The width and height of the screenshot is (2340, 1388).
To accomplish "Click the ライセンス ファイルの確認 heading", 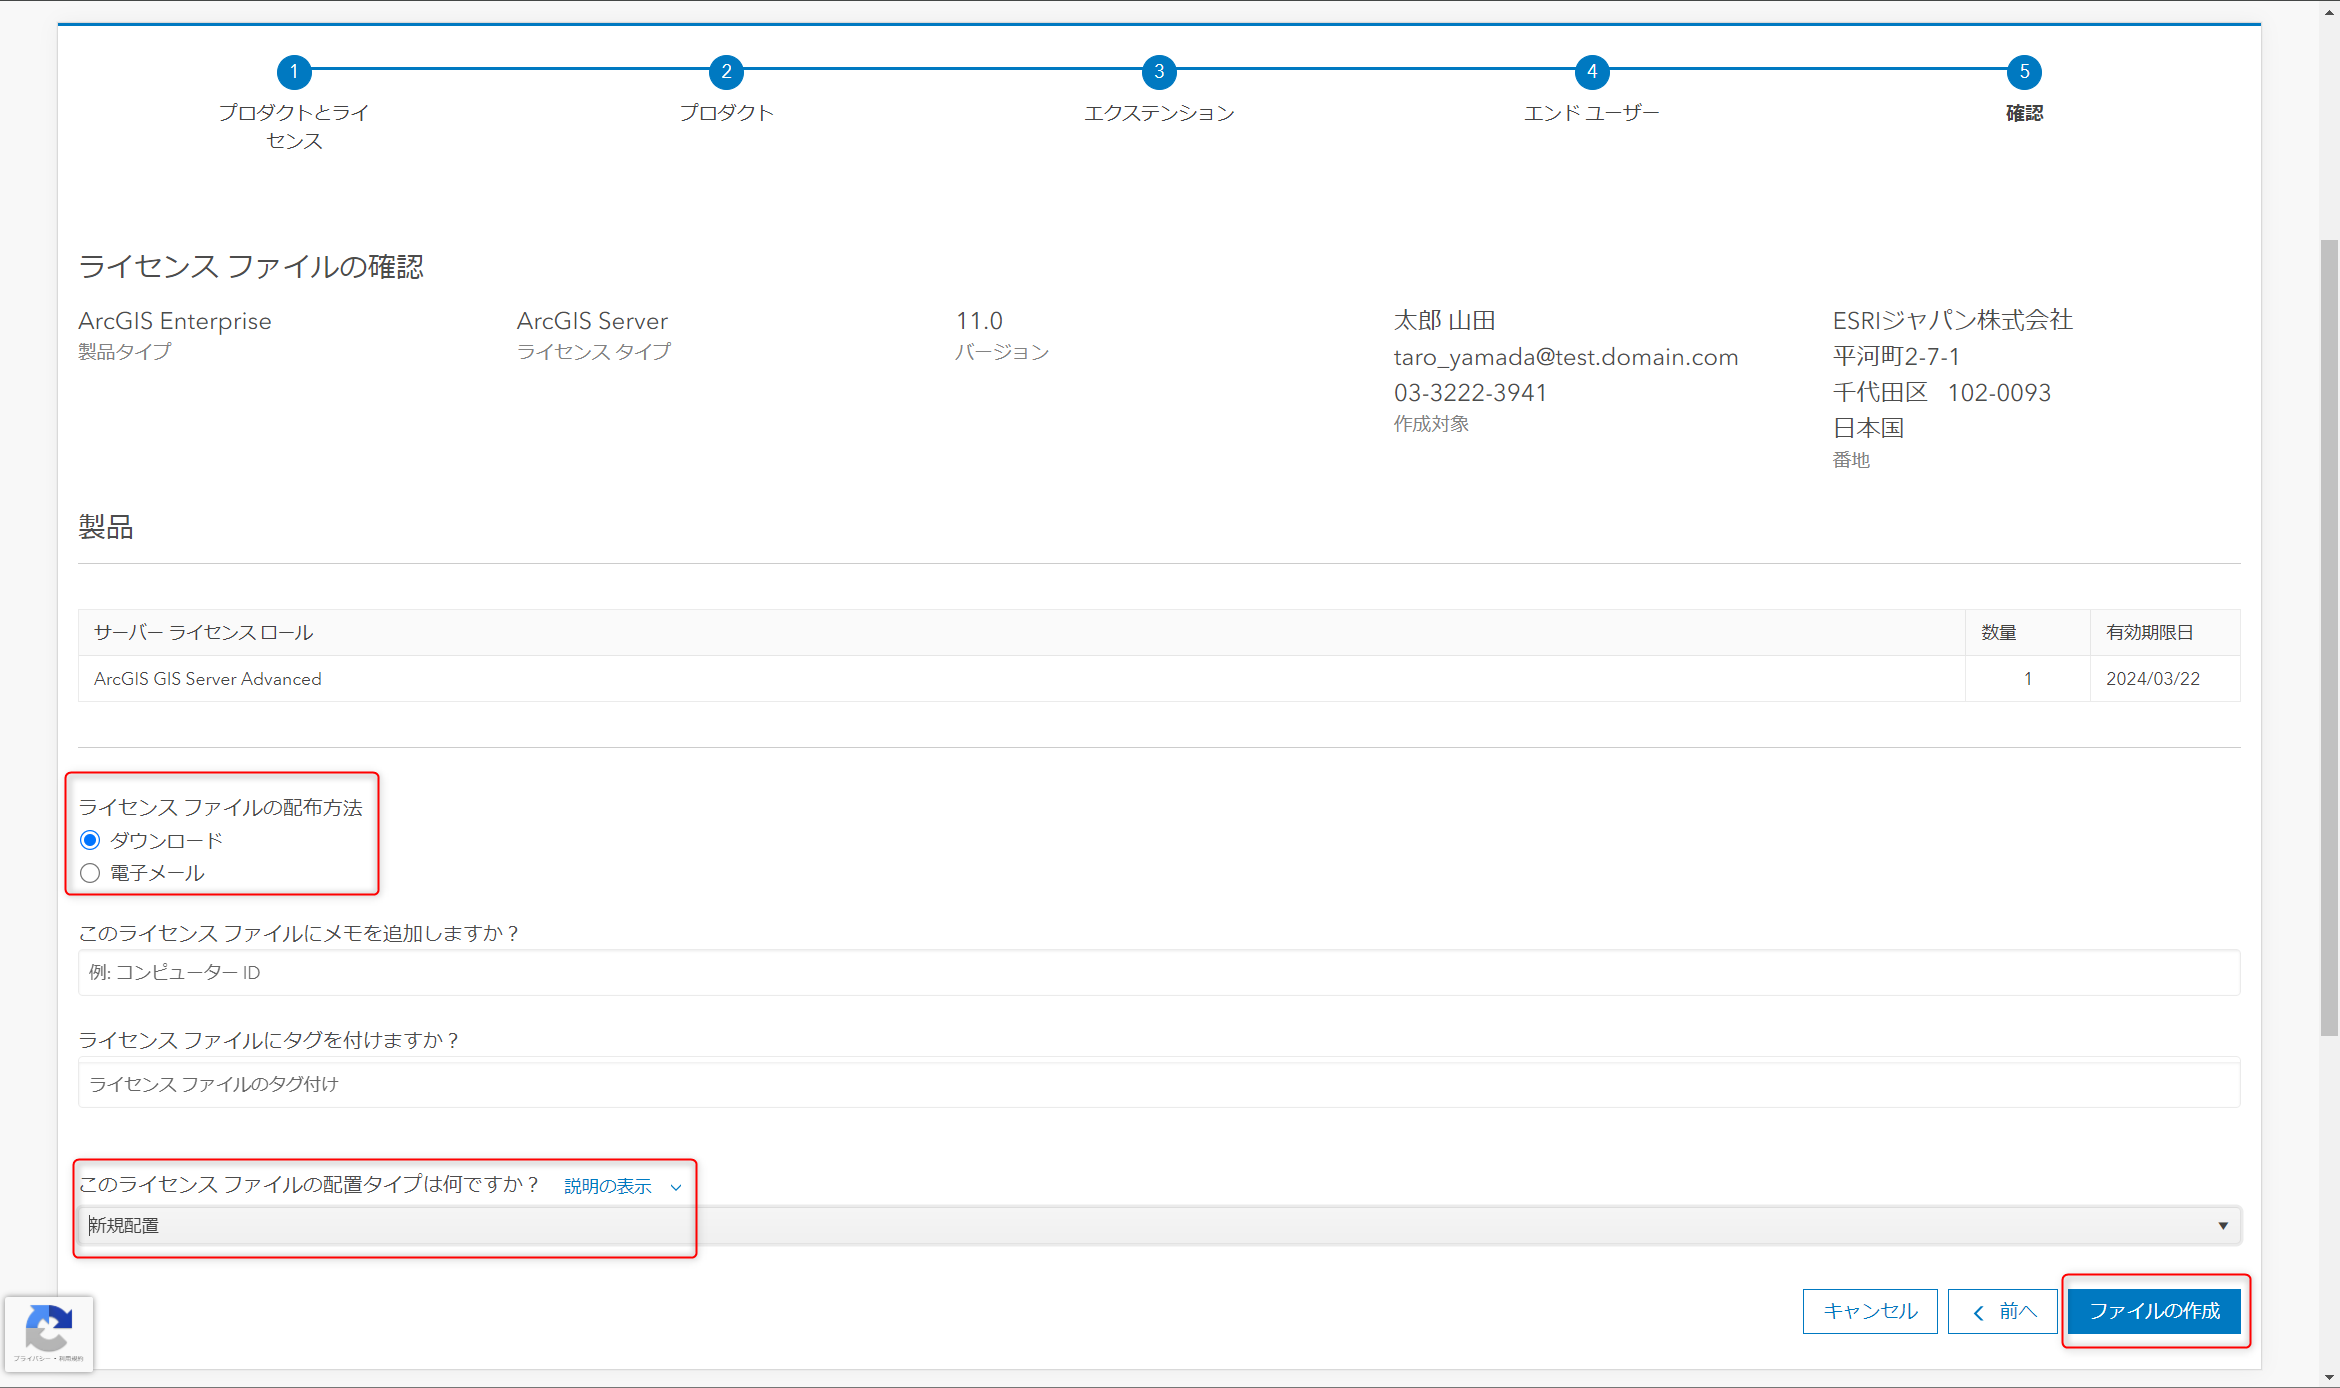I will click(251, 266).
